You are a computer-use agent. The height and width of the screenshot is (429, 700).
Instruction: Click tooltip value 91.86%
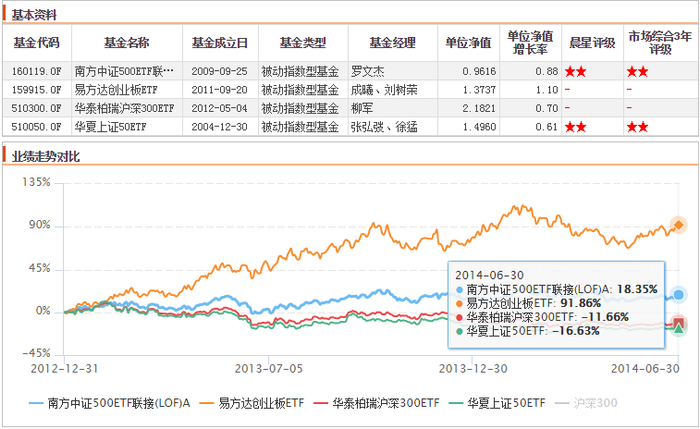click(580, 304)
